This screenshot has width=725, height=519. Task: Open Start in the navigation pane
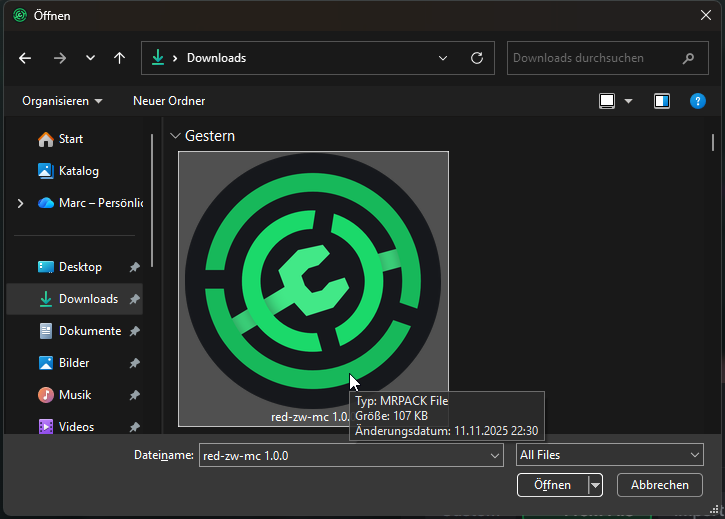[x=71, y=139]
